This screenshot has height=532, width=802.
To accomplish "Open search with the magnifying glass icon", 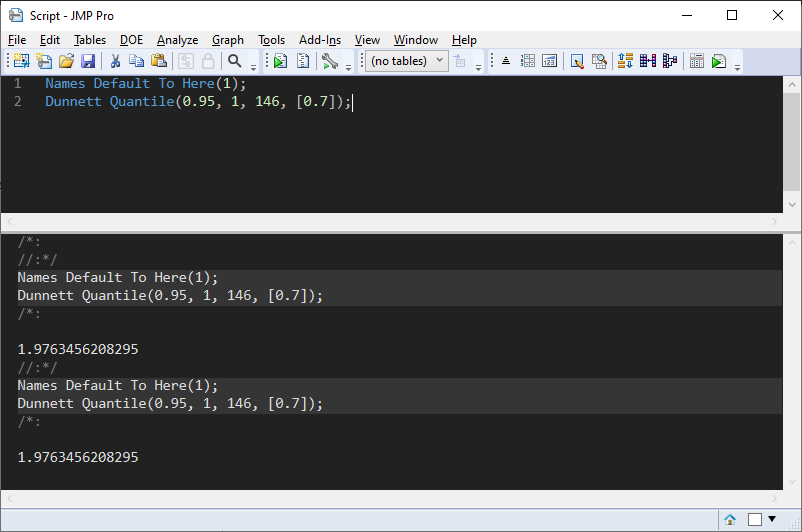I will click(235, 61).
